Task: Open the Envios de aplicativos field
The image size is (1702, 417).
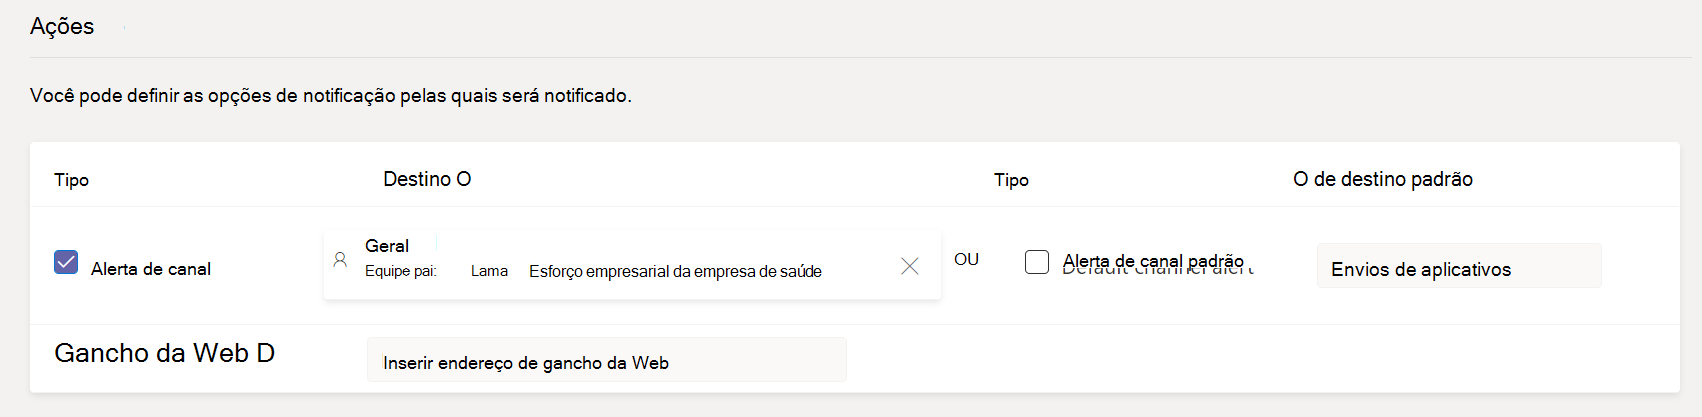Action: [x=1458, y=268]
